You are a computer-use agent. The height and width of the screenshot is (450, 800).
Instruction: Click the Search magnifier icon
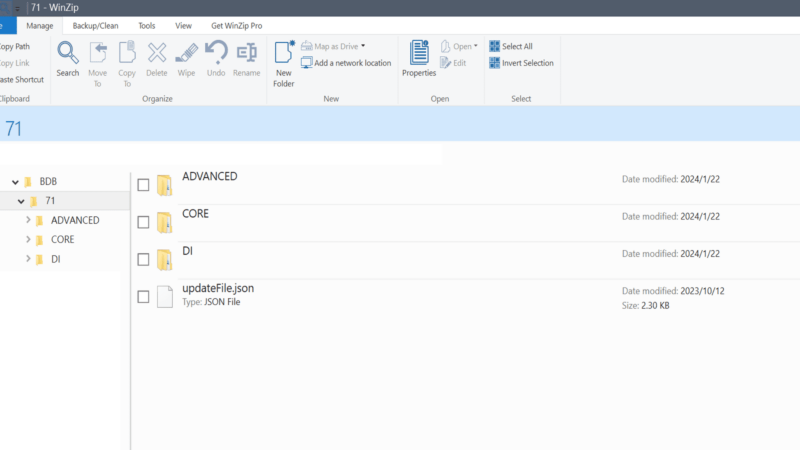(68, 53)
